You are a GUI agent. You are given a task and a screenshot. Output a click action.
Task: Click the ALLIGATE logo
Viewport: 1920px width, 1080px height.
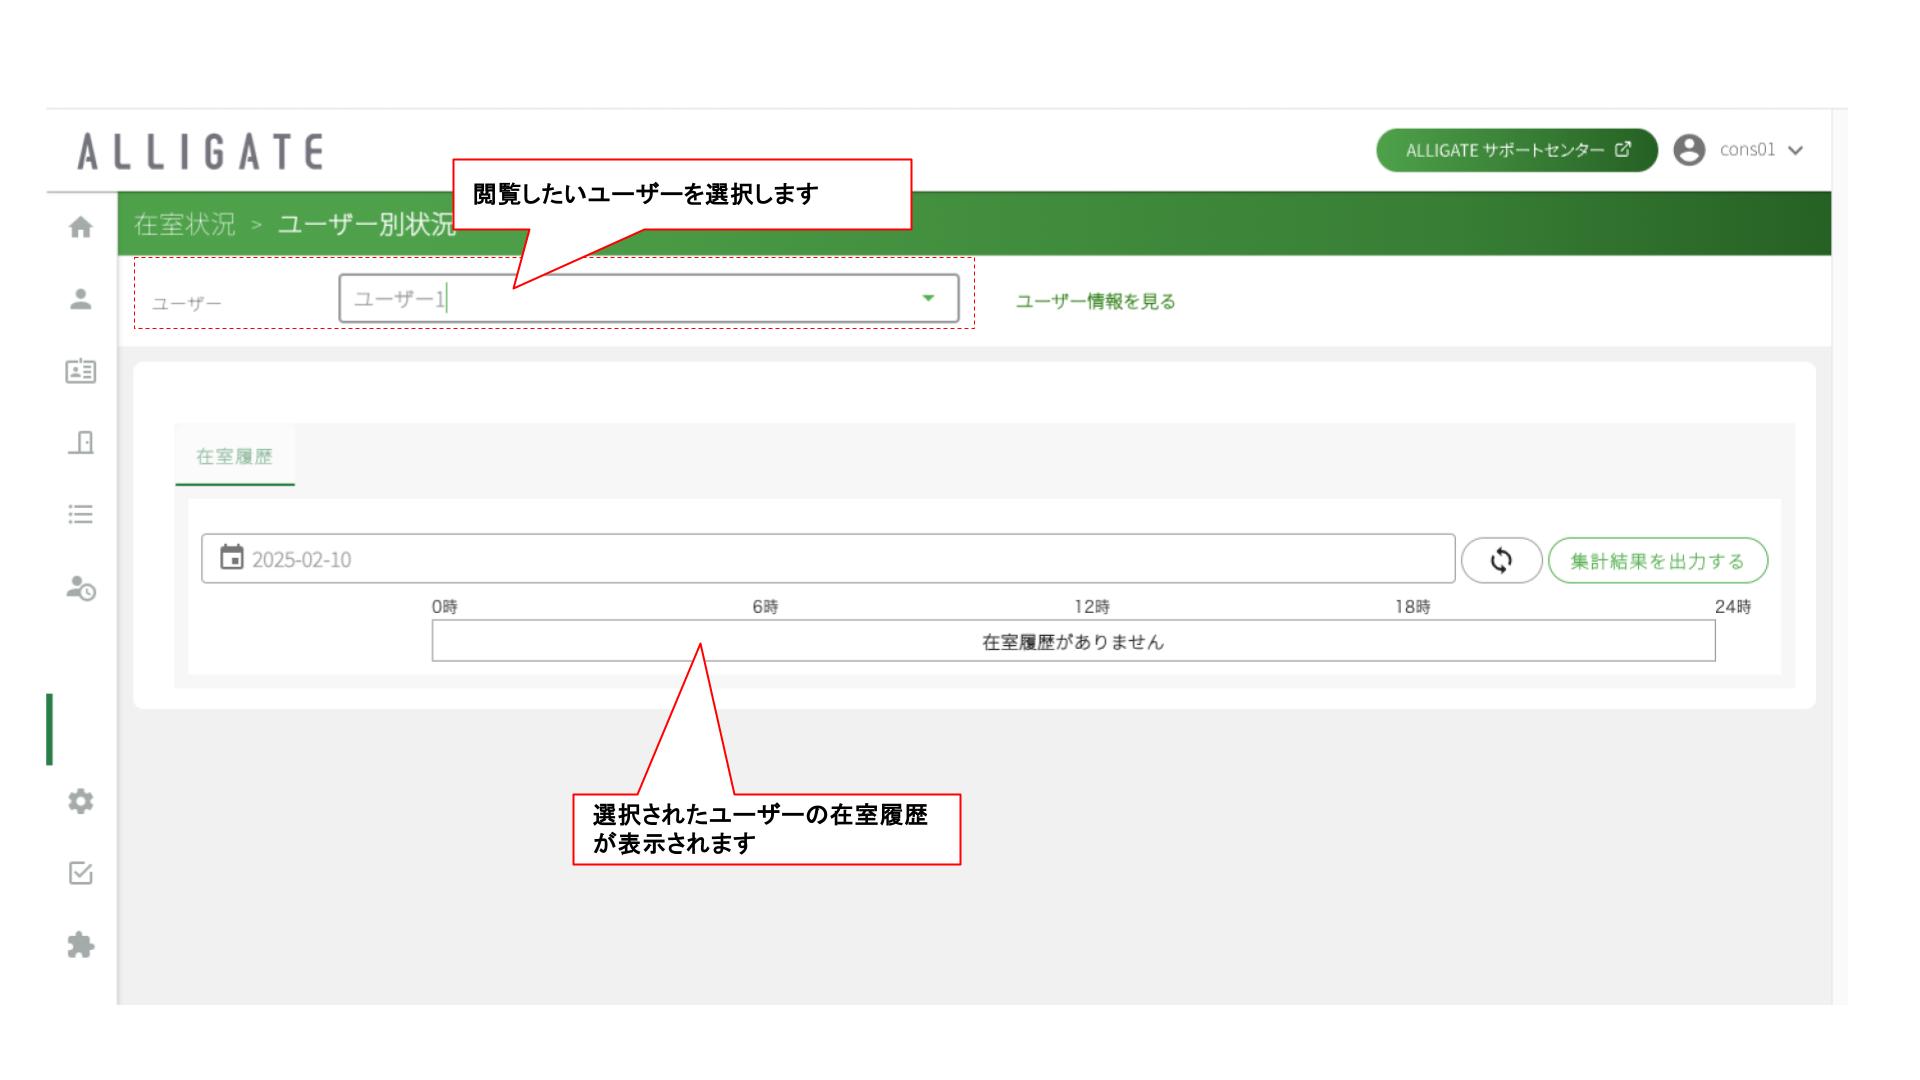point(201,152)
